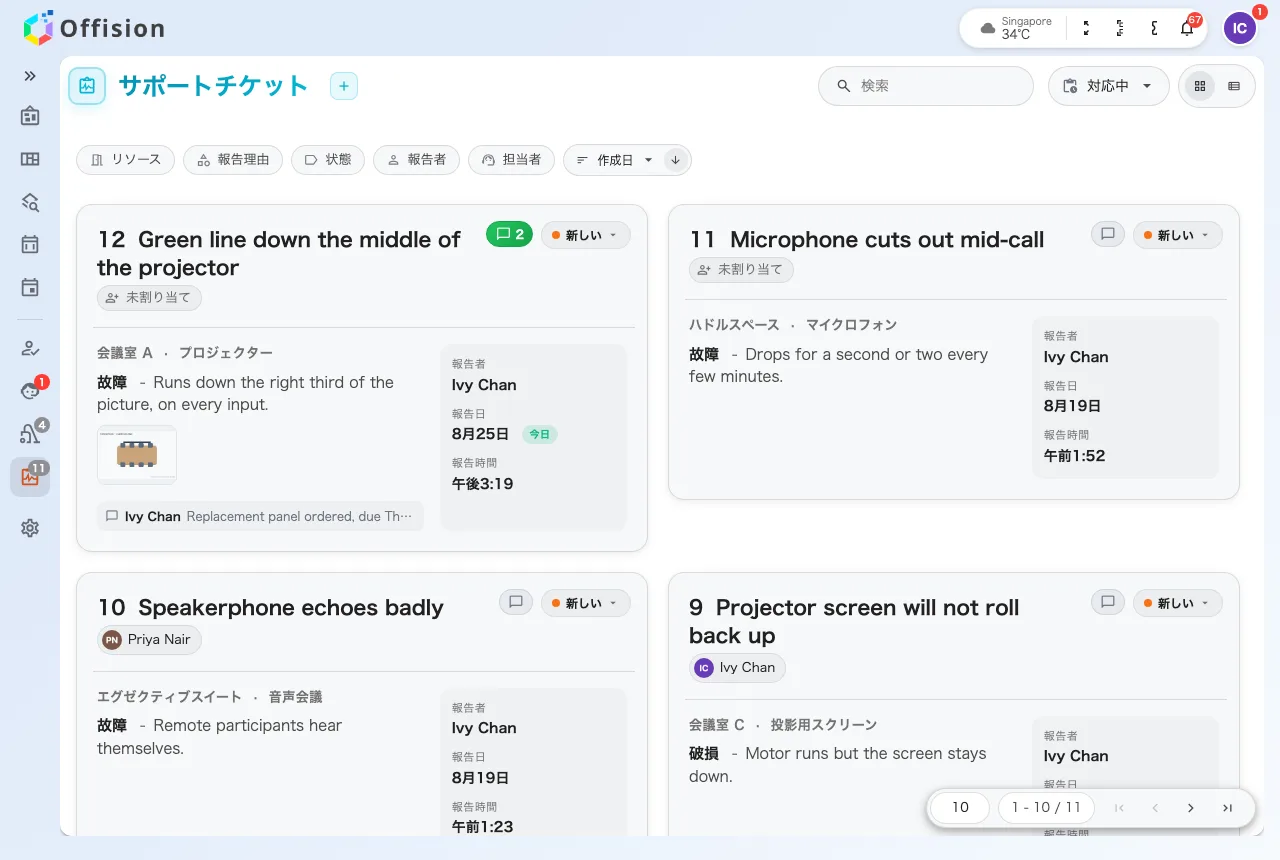Jump to last page of tickets
1280x860 pixels.
click(x=1227, y=808)
